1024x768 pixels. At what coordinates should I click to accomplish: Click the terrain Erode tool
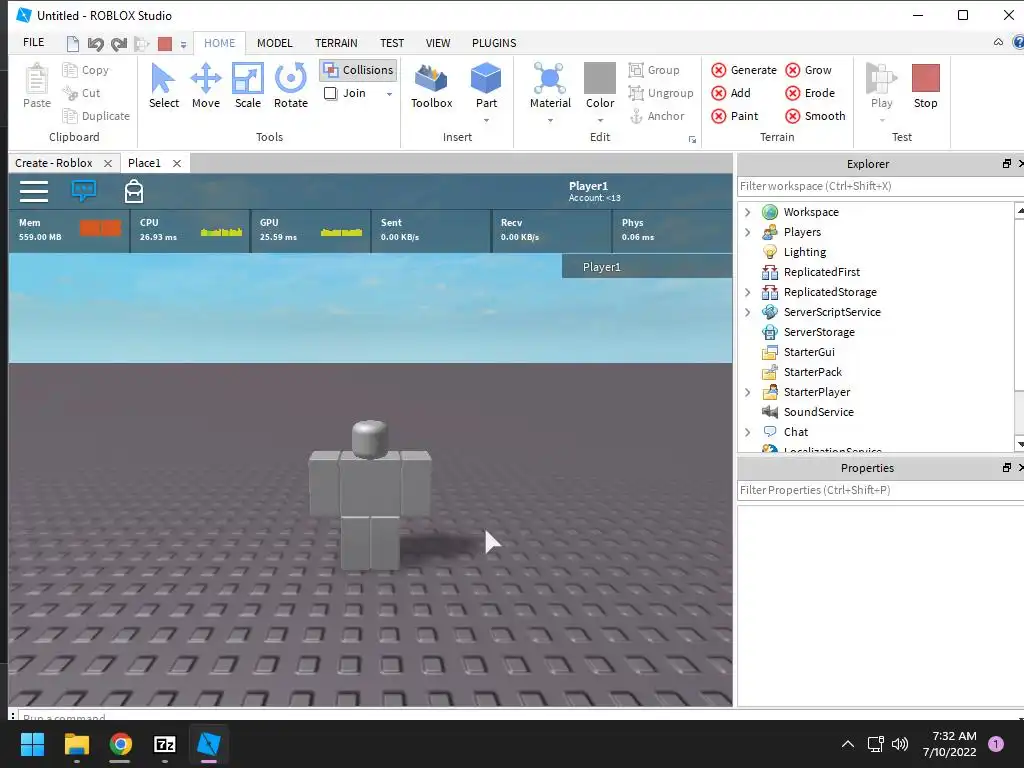tap(810, 93)
